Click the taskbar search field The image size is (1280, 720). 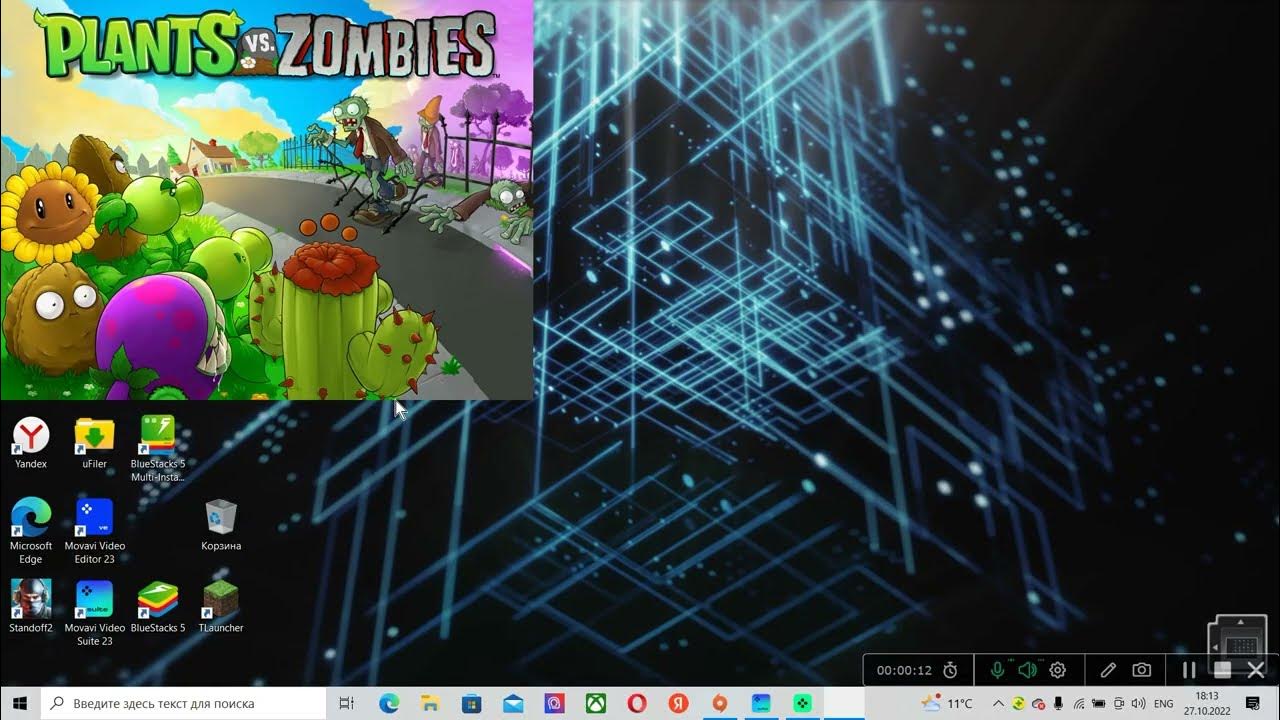184,703
